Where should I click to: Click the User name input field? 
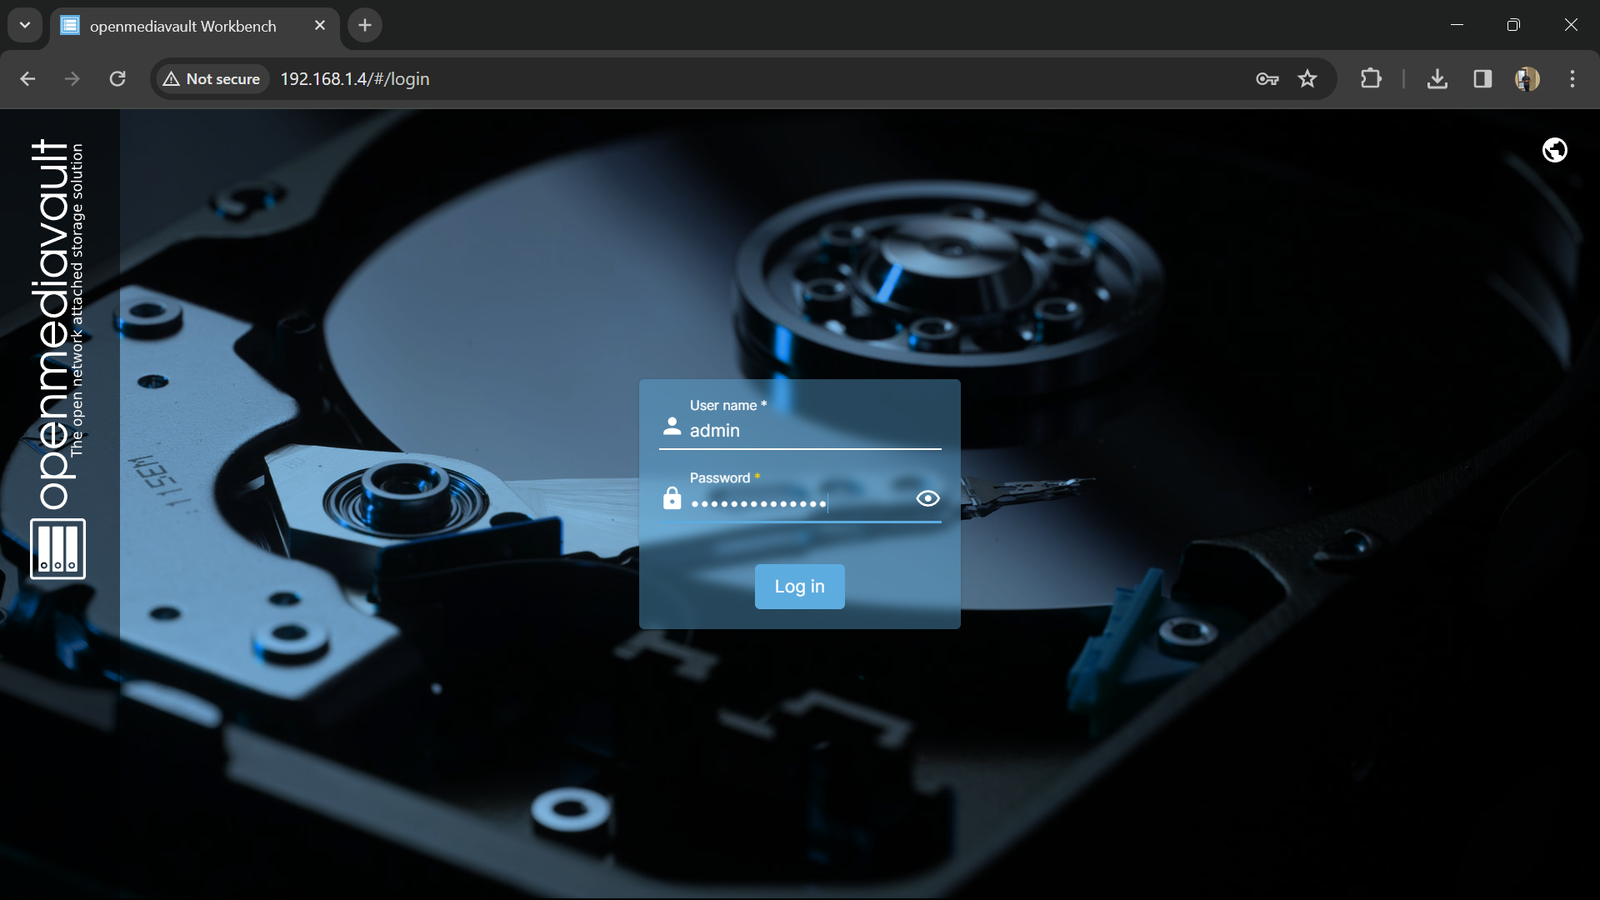point(810,431)
